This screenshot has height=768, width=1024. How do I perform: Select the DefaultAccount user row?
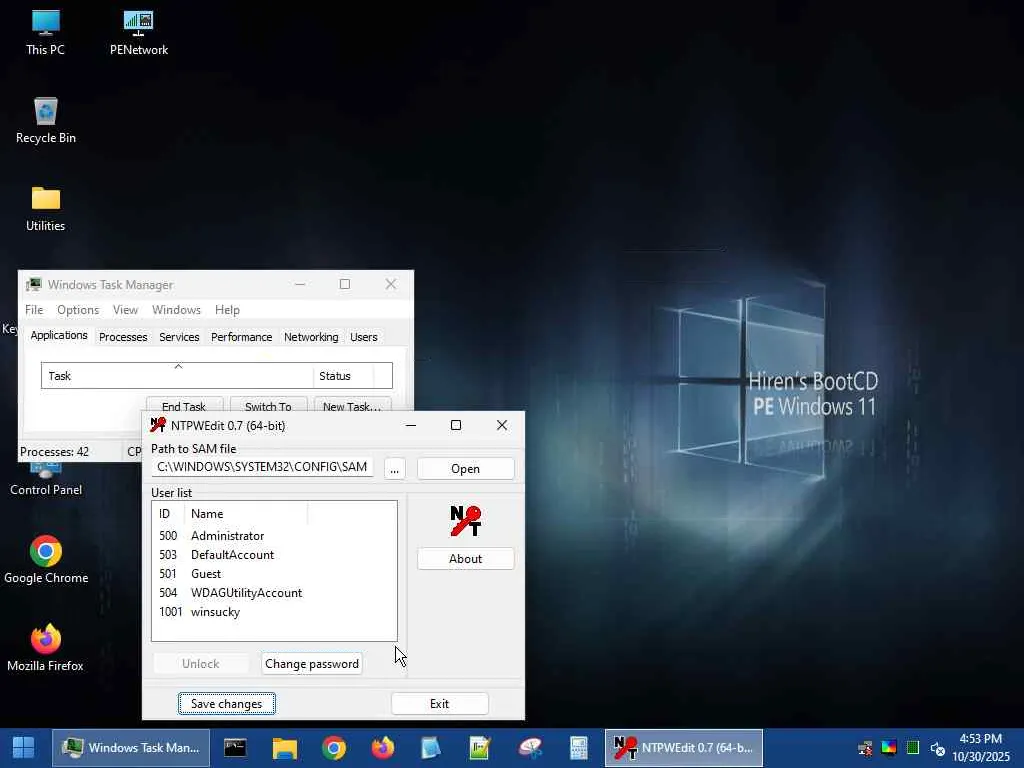point(274,554)
